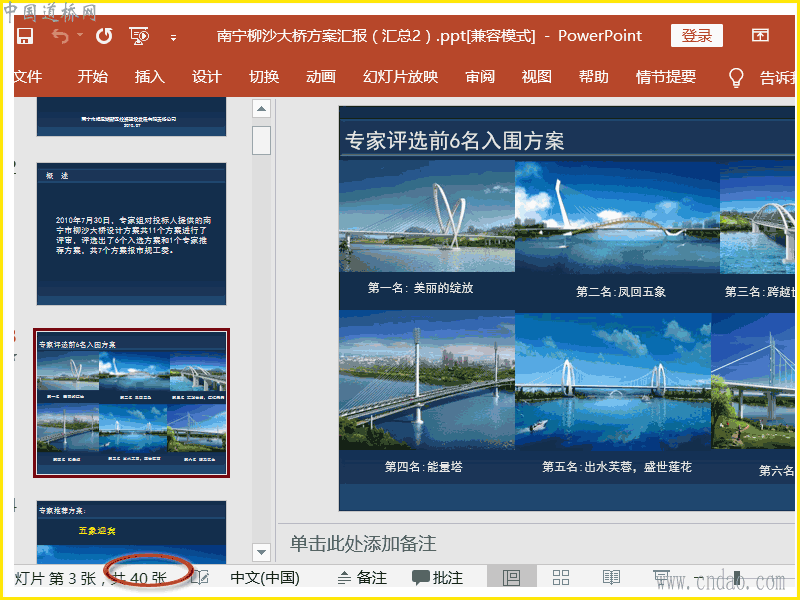
Task: Toggle the Comments pane (批注)
Action: coord(438,578)
